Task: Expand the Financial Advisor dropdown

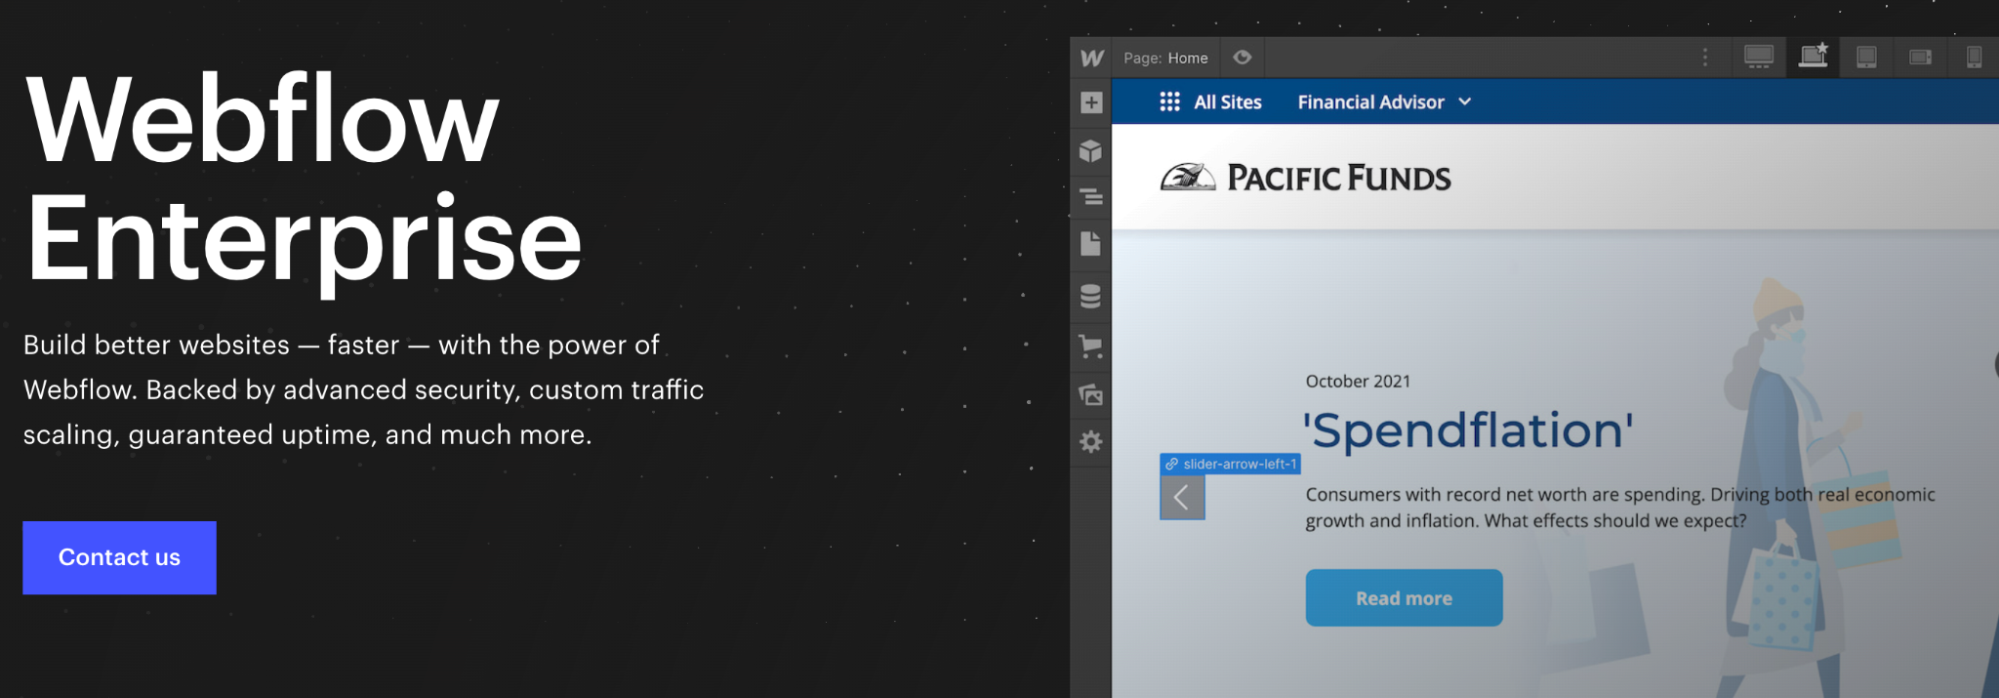Action: click(1384, 102)
